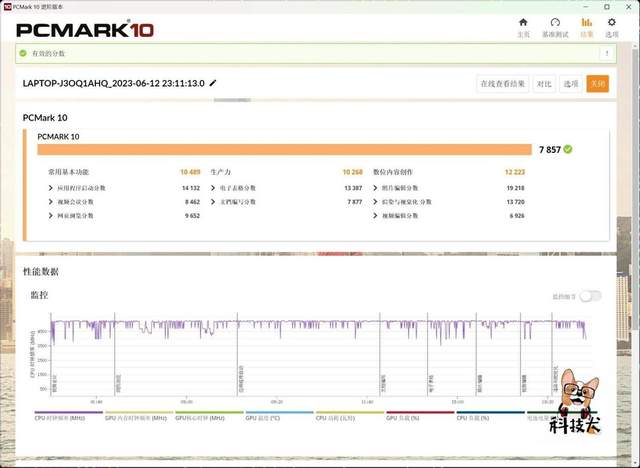Image resolution: width=640 pixels, height=468 pixels.
Task: Expand the 电子表格分数 row
Action: (x=213, y=188)
